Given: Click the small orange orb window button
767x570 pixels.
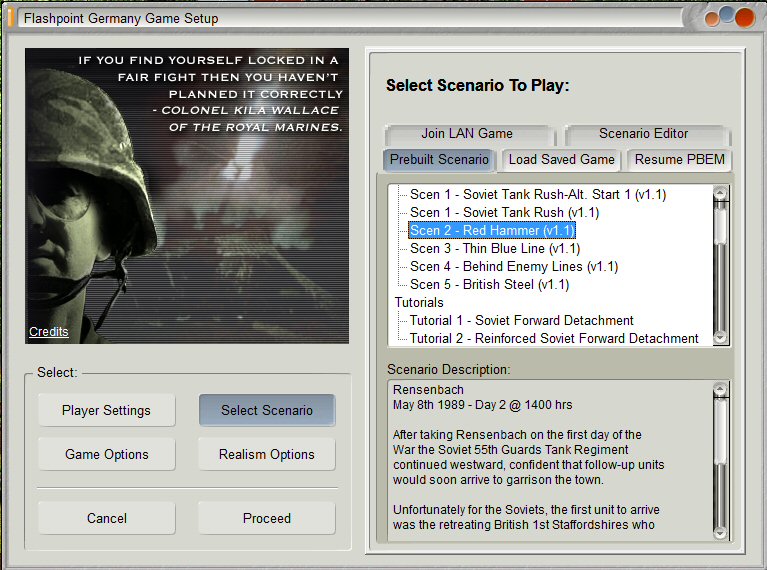Looking at the screenshot, I should pos(712,19).
